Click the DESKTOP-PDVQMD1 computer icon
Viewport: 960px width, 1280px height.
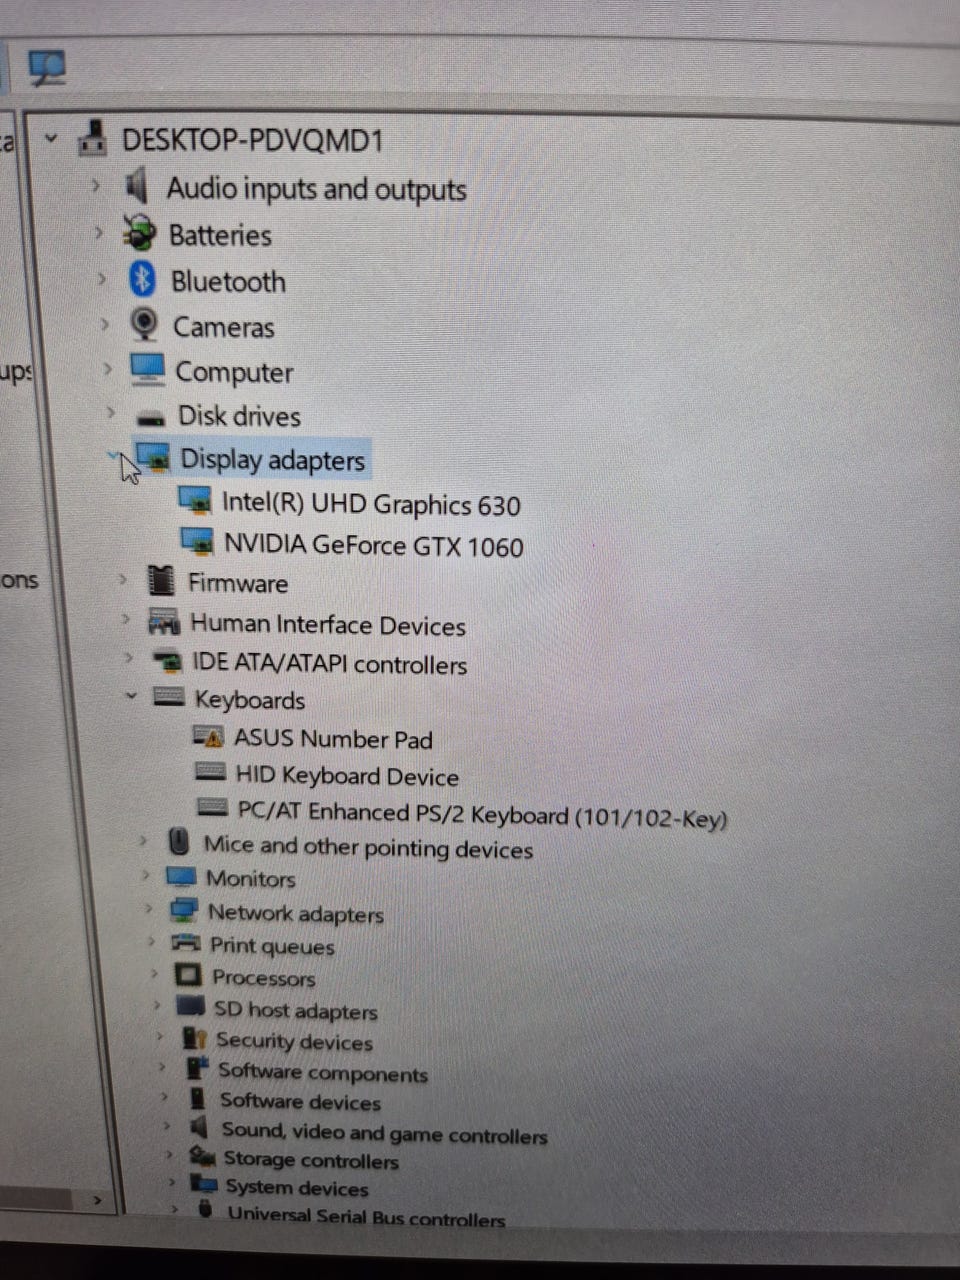[93, 137]
